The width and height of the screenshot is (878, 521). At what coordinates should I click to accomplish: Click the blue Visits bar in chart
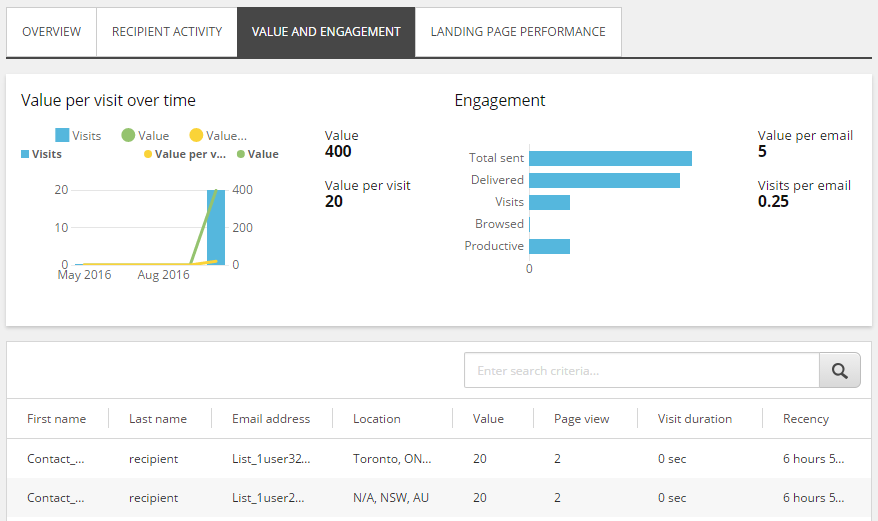click(216, 227)
